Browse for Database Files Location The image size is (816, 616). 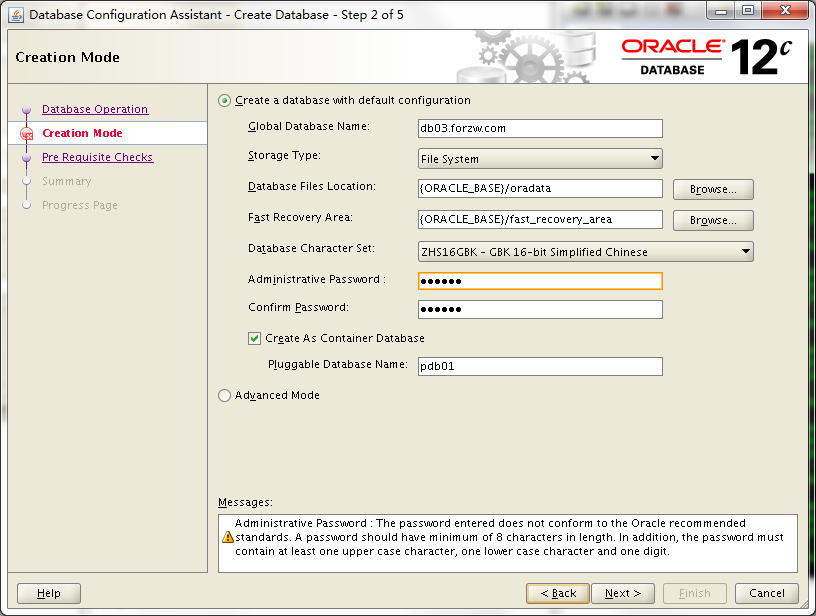point(712,189)
